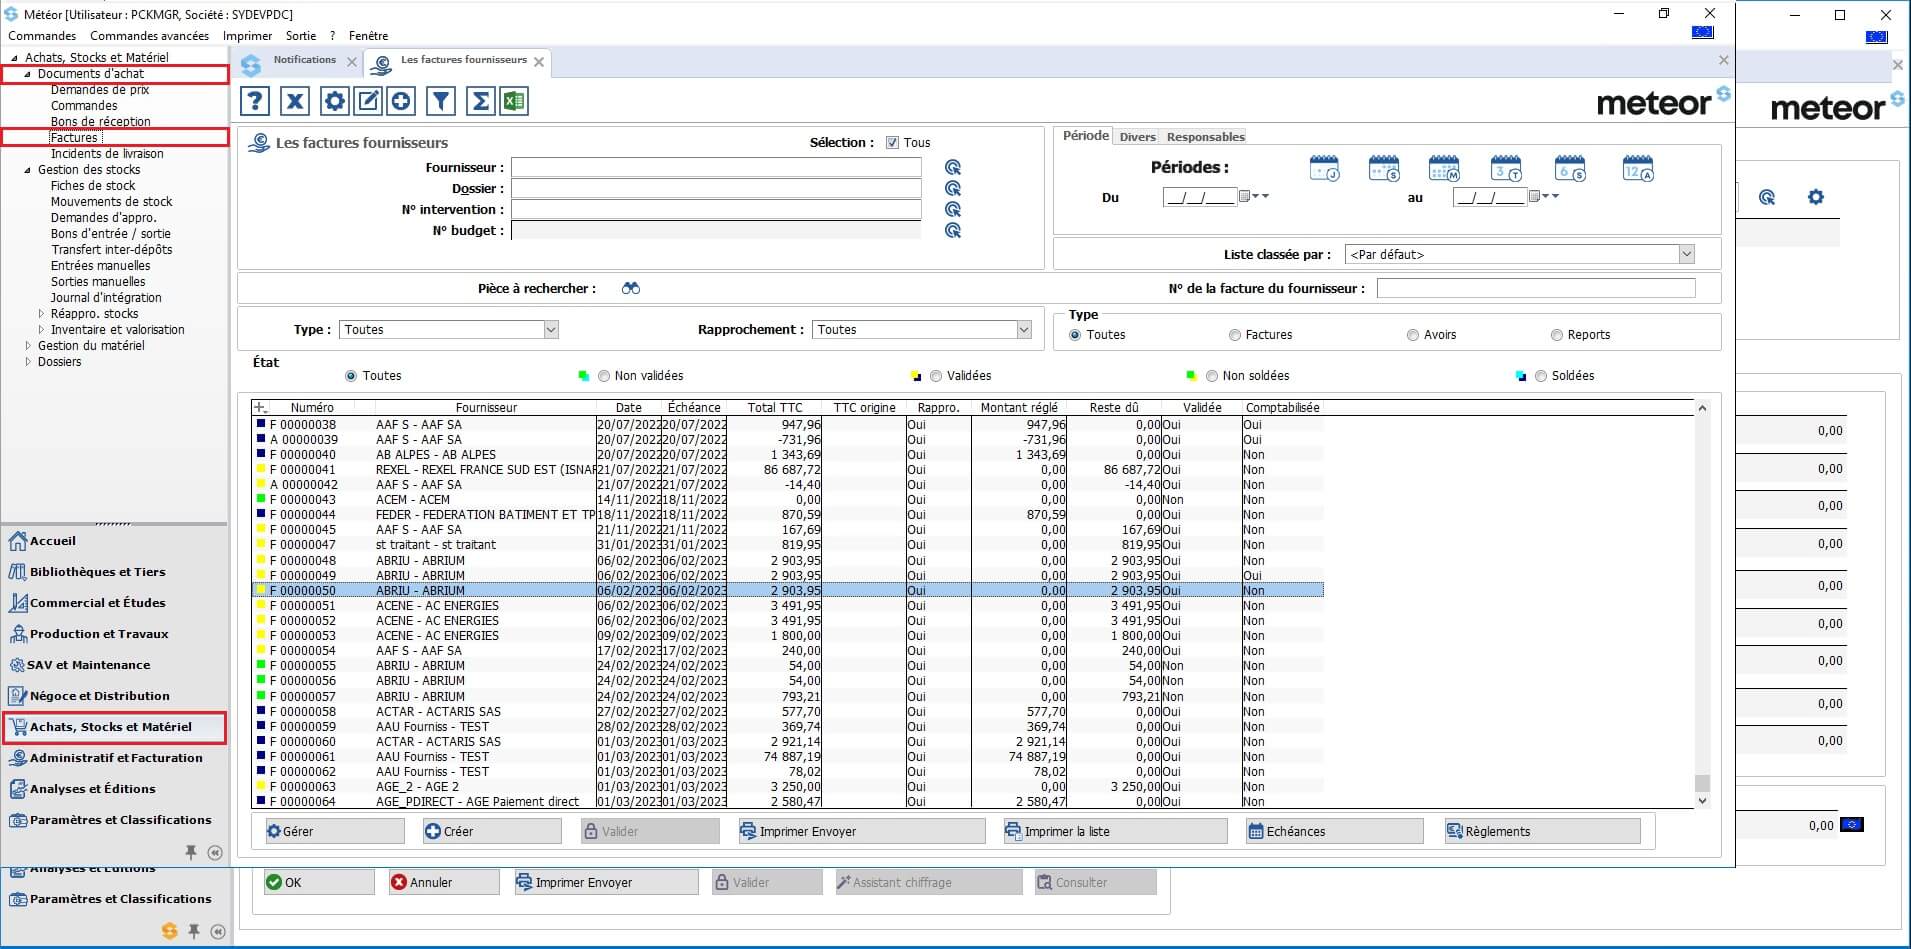The image size is (1911, 949).
Task: Open the Commandes menu
Action: pyautogui.click(x=42, y=36)
